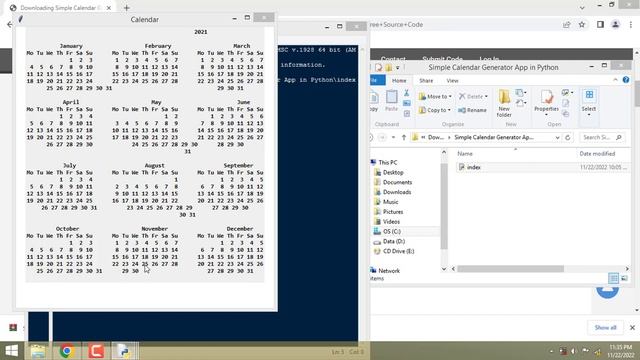640x360 pixels.
Task: Click the Rename button in Organize group
Action: point(472,110)
